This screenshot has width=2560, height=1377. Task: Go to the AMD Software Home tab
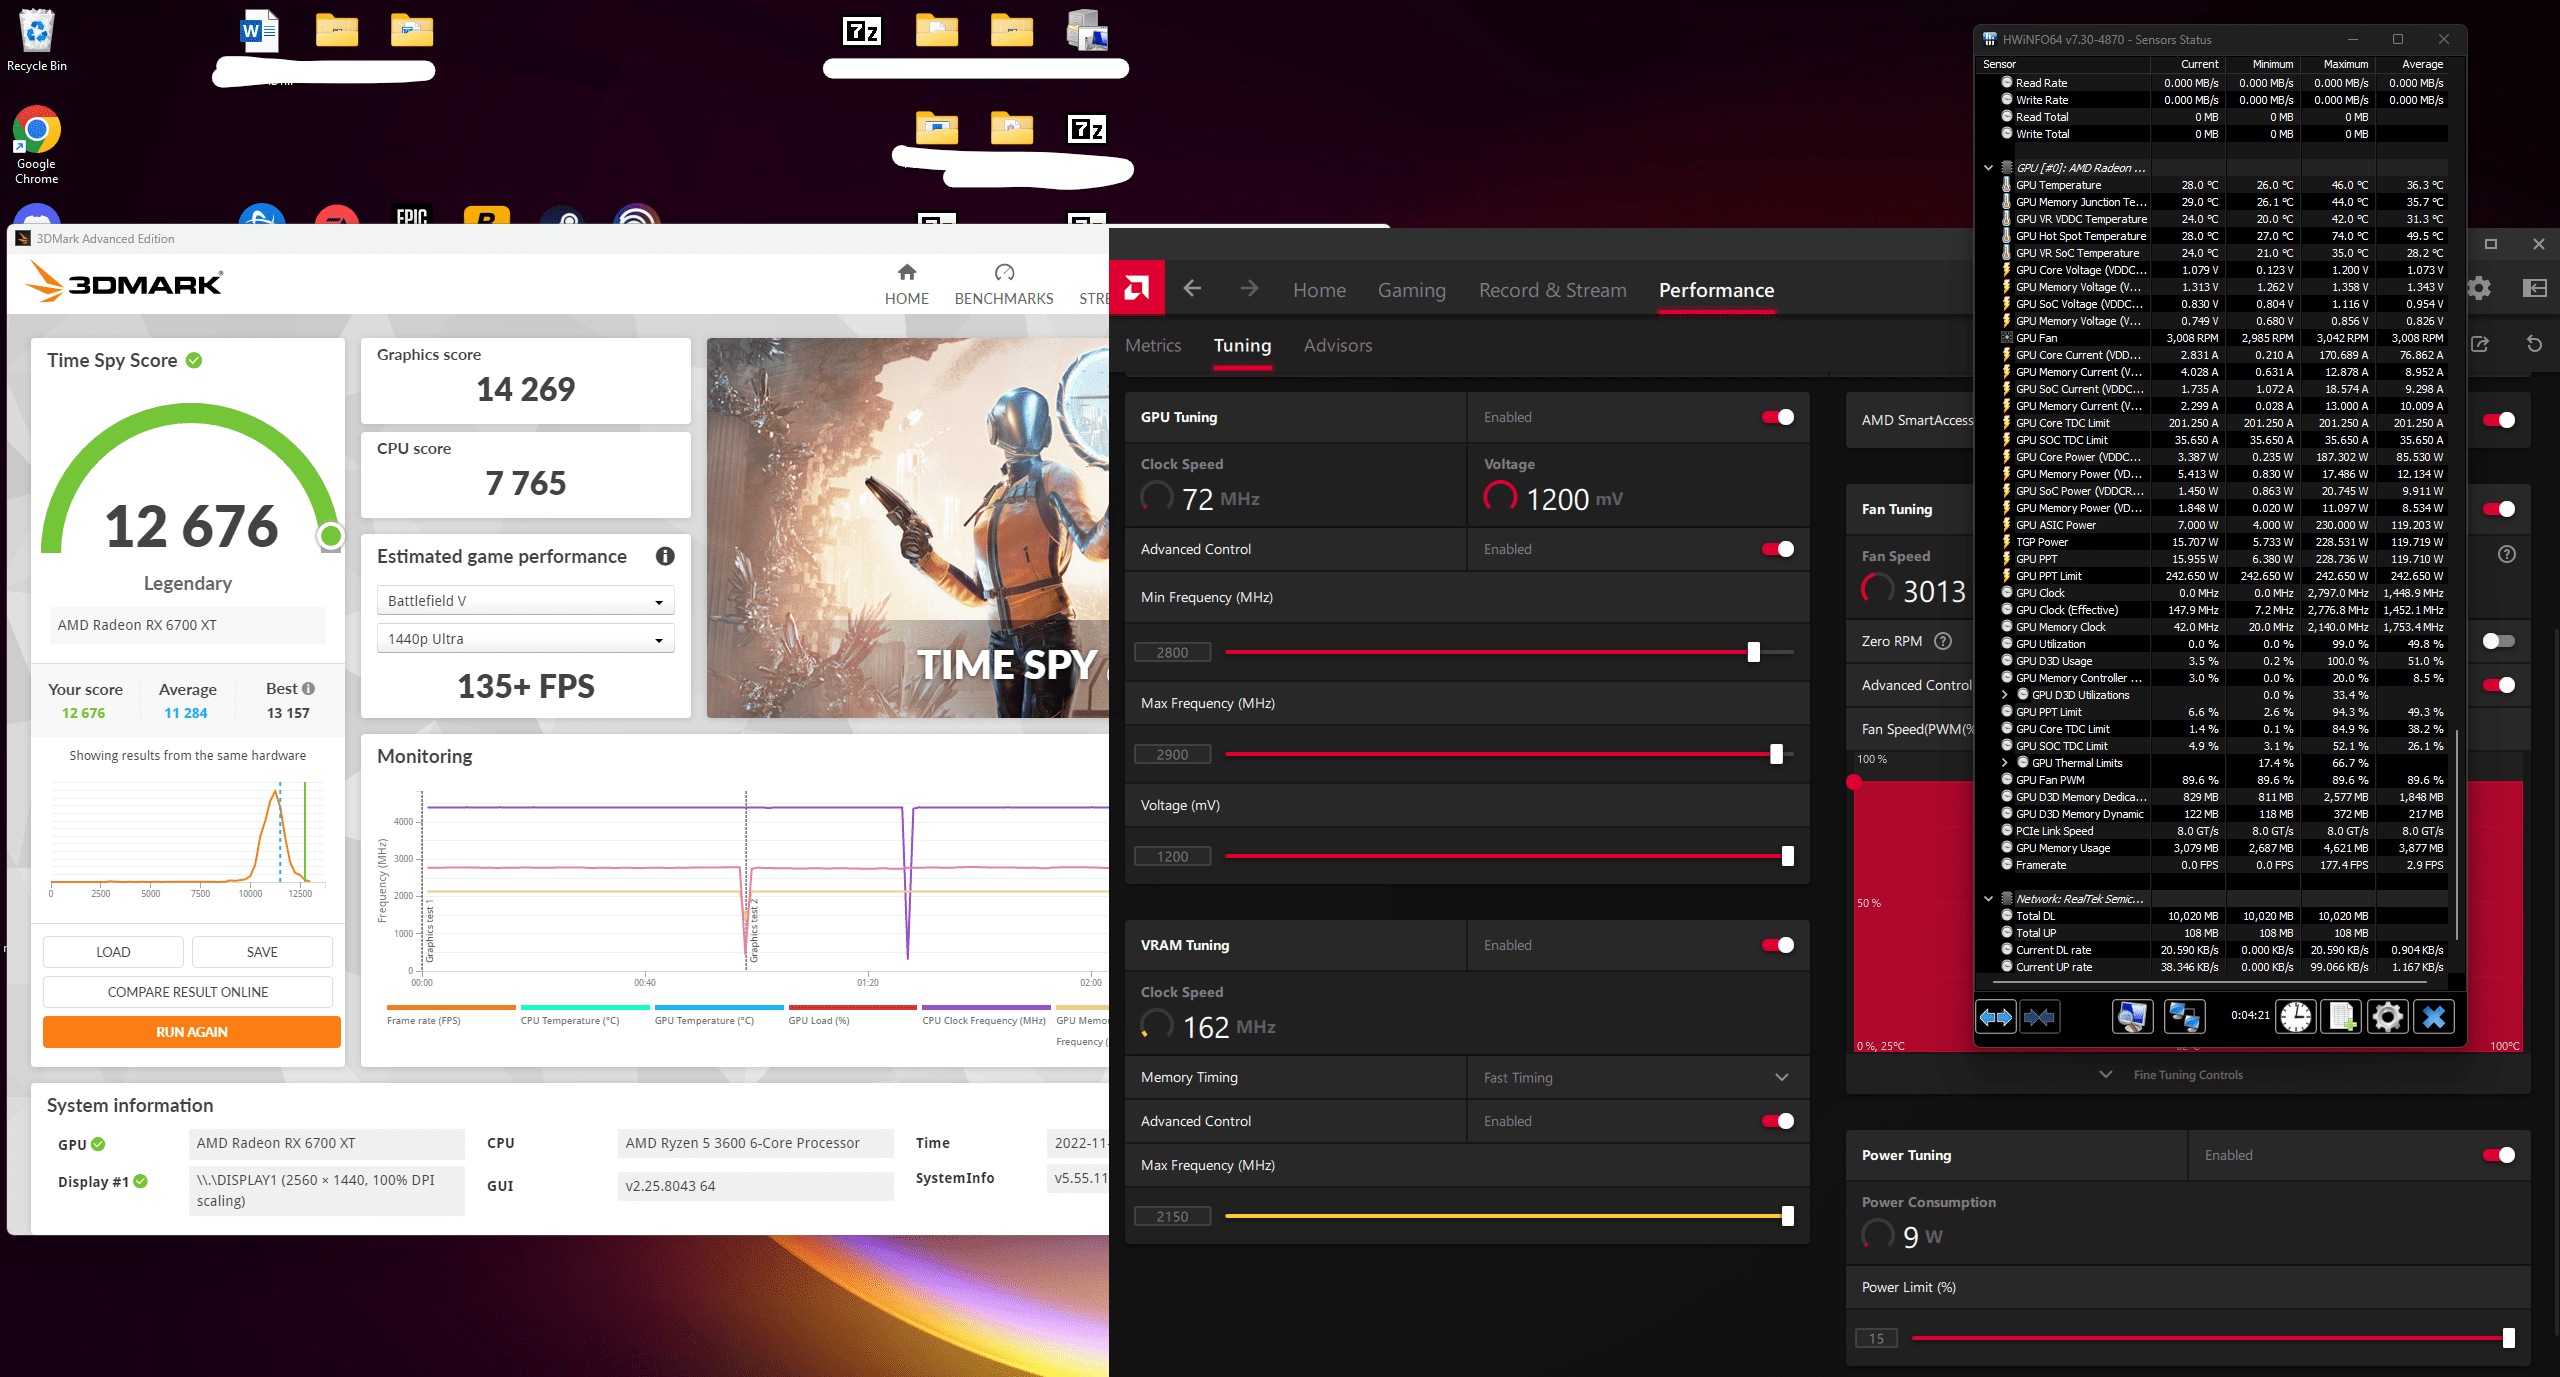tap(1319, 290)
